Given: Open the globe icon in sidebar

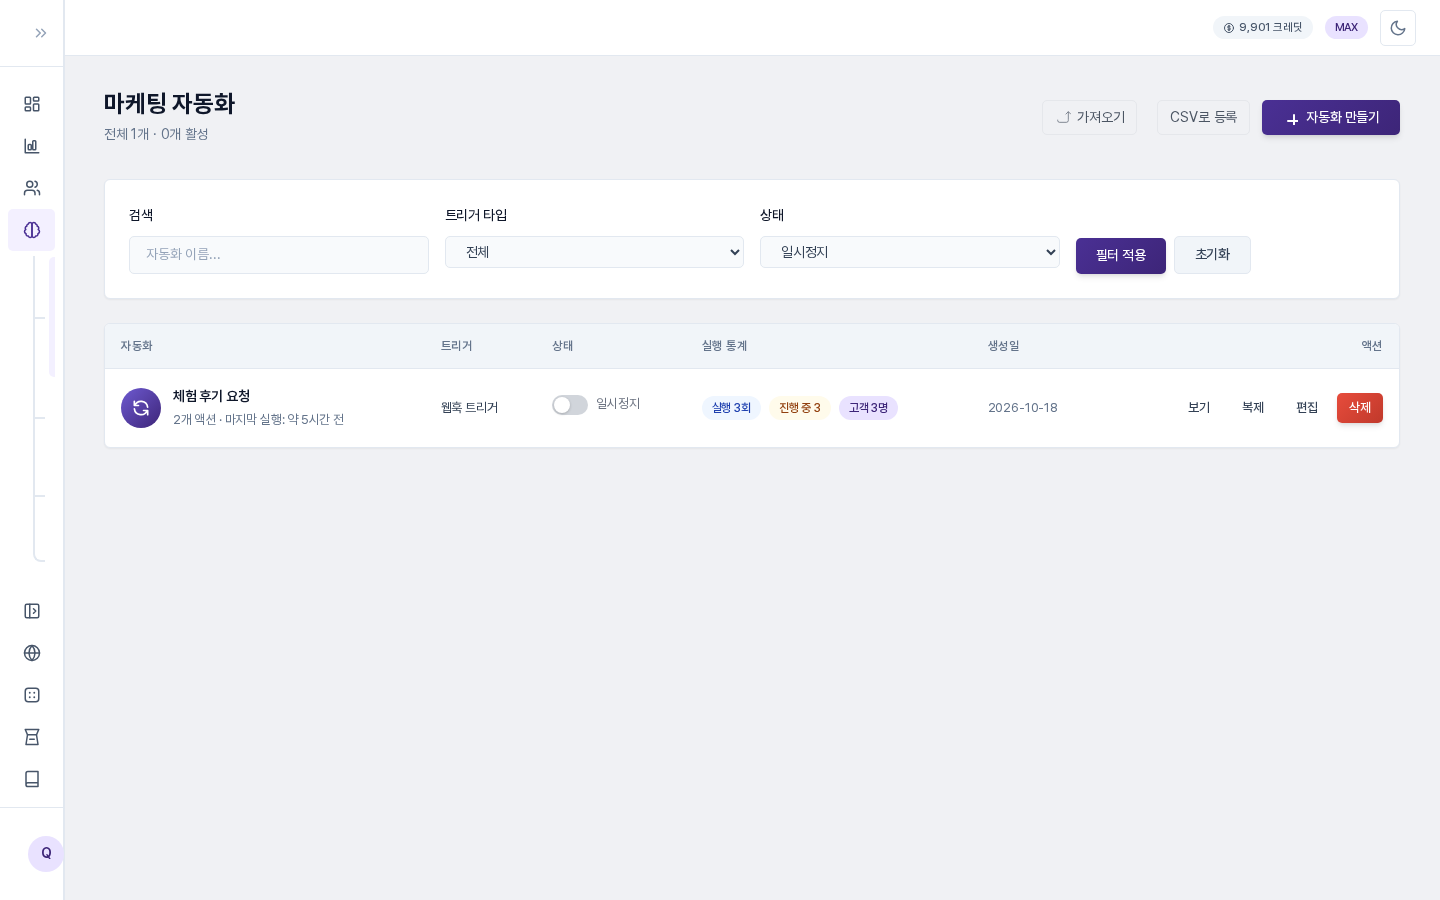Looking at the screenshot, I should (x=32, y=653).
